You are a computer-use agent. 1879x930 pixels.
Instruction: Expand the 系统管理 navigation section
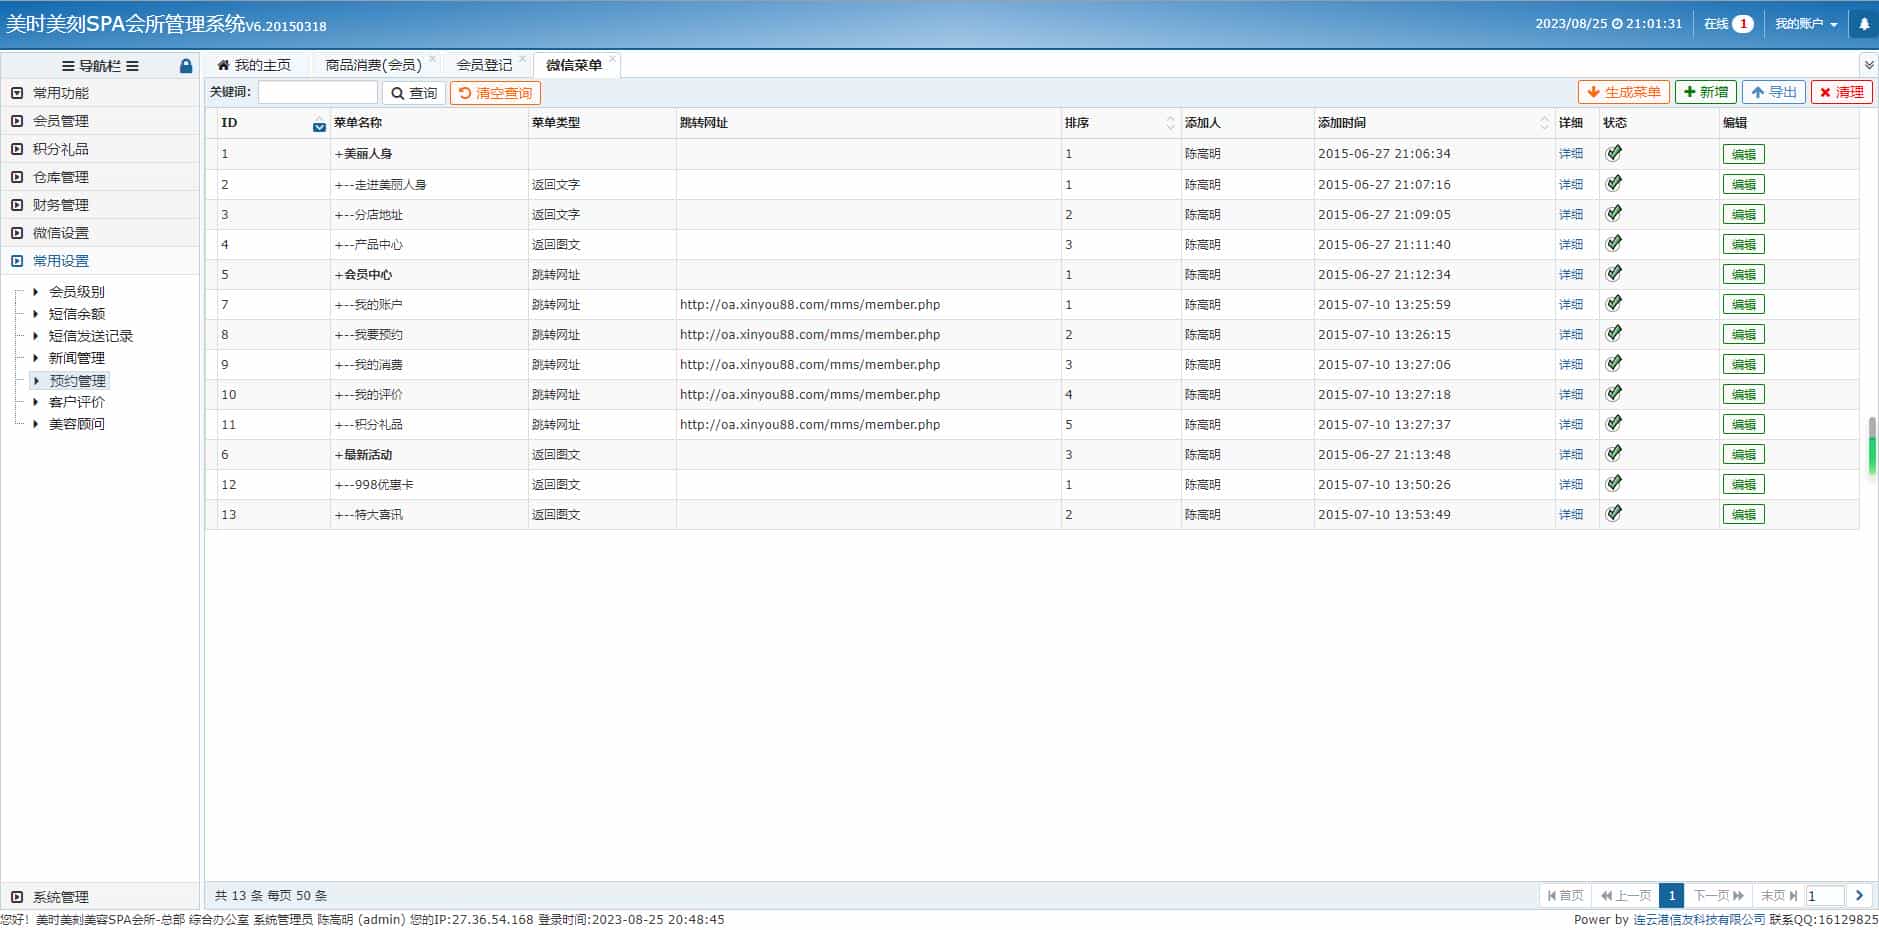(x=100, y=897)
